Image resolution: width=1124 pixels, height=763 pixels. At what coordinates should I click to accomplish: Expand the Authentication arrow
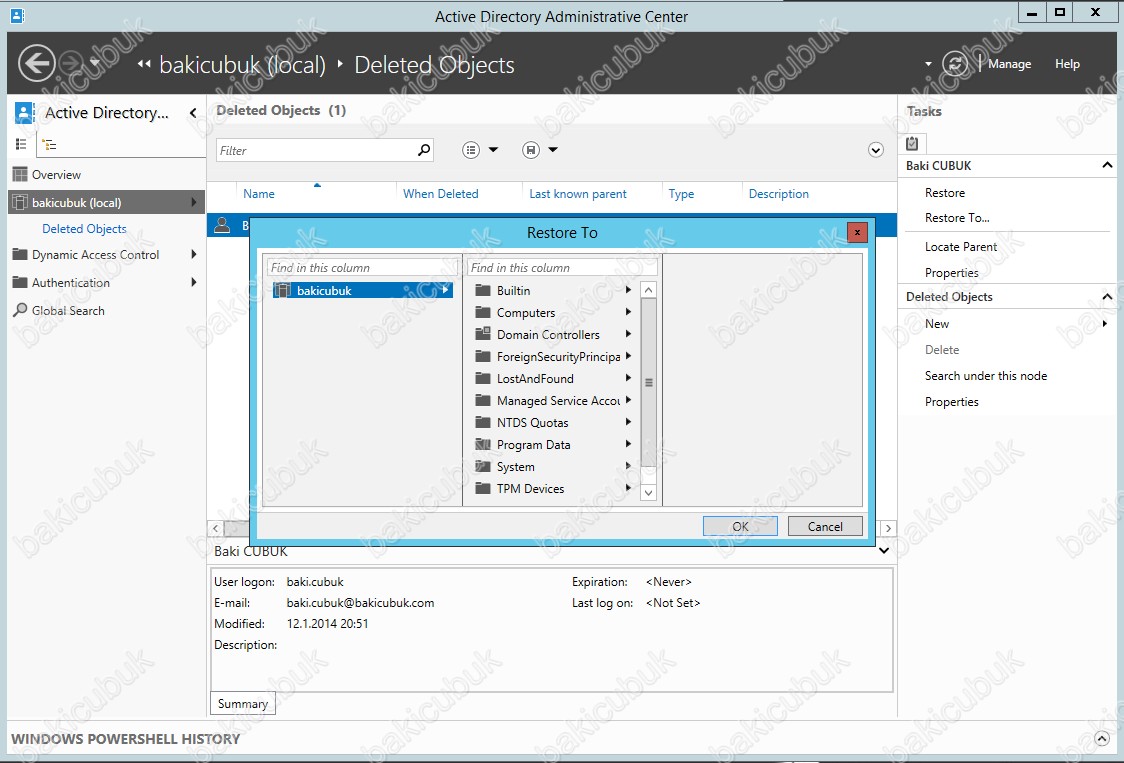(x=194, y=282)
